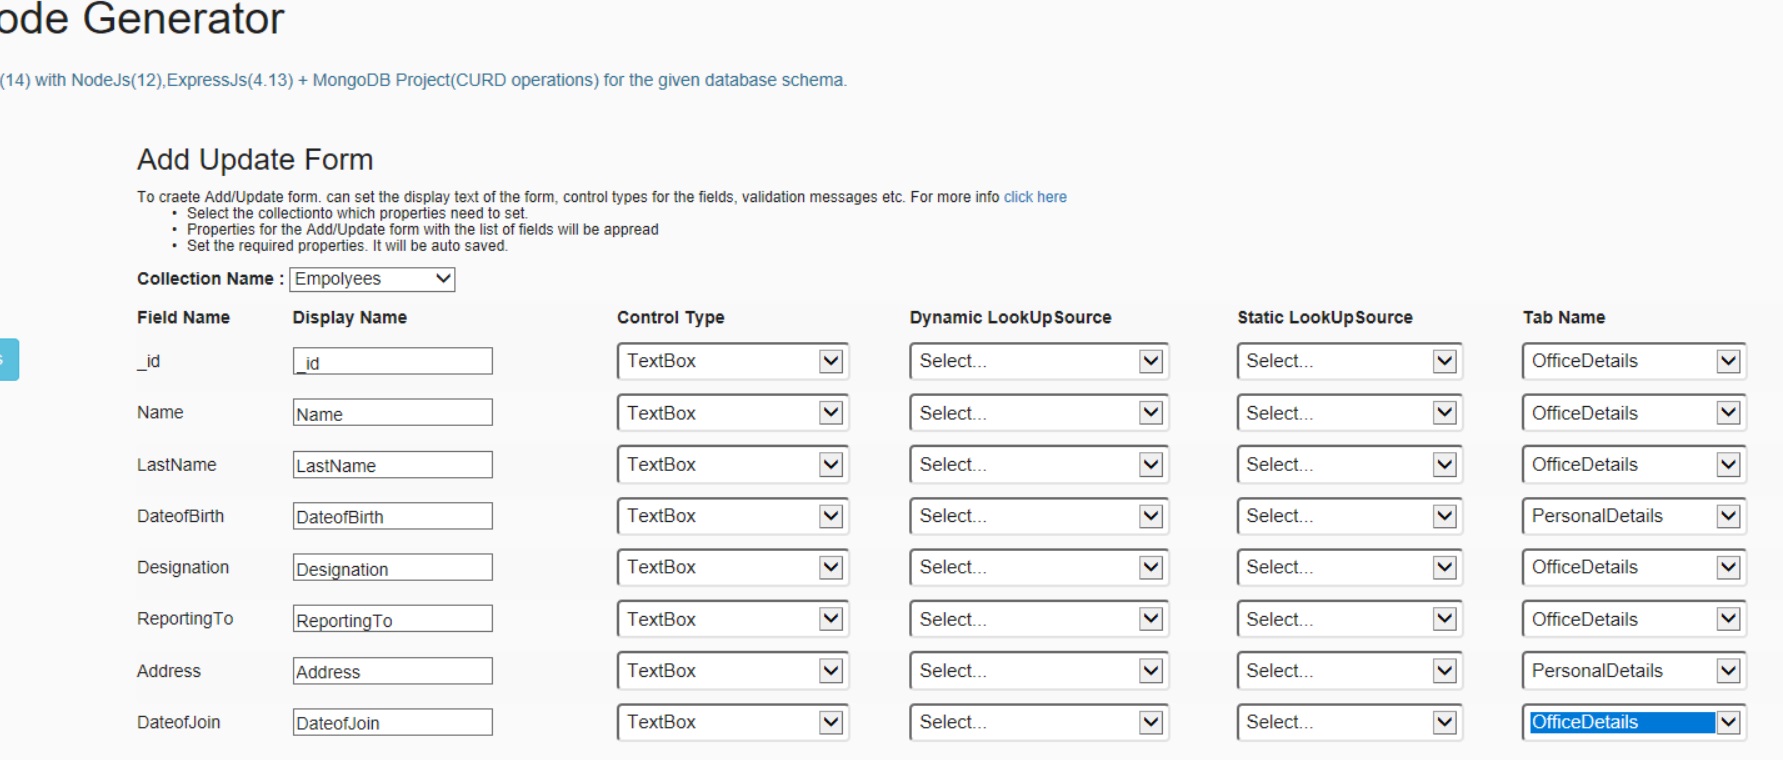Focus the _id Display Name text field
This screenshot has height=760, width=1783.
(x=392, y=362)
